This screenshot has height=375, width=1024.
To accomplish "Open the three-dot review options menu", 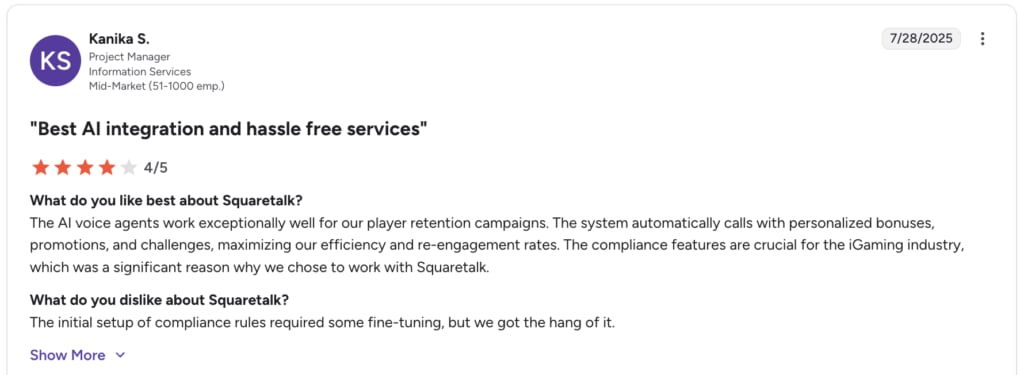I will (982, 39).
